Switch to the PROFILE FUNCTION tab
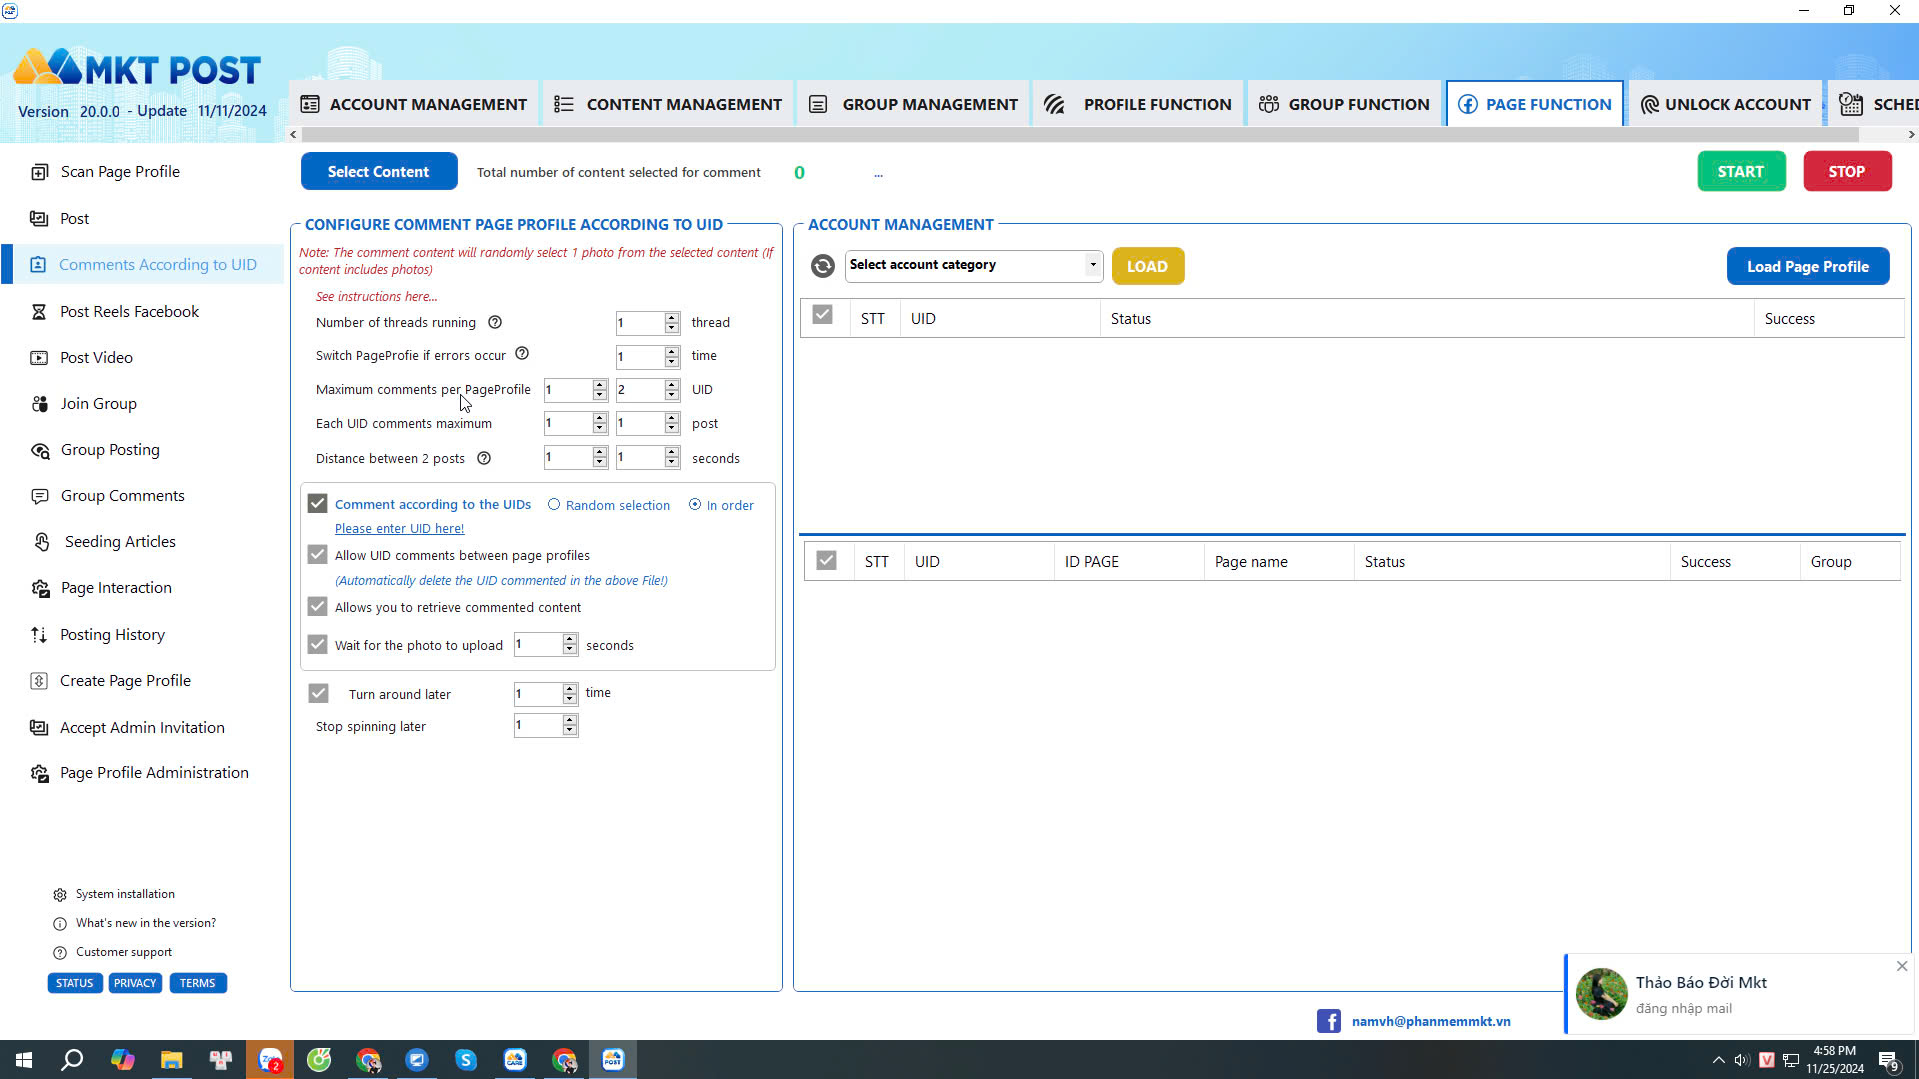The height and width of the screenshot is (1079, 1919). [1138, 104]
